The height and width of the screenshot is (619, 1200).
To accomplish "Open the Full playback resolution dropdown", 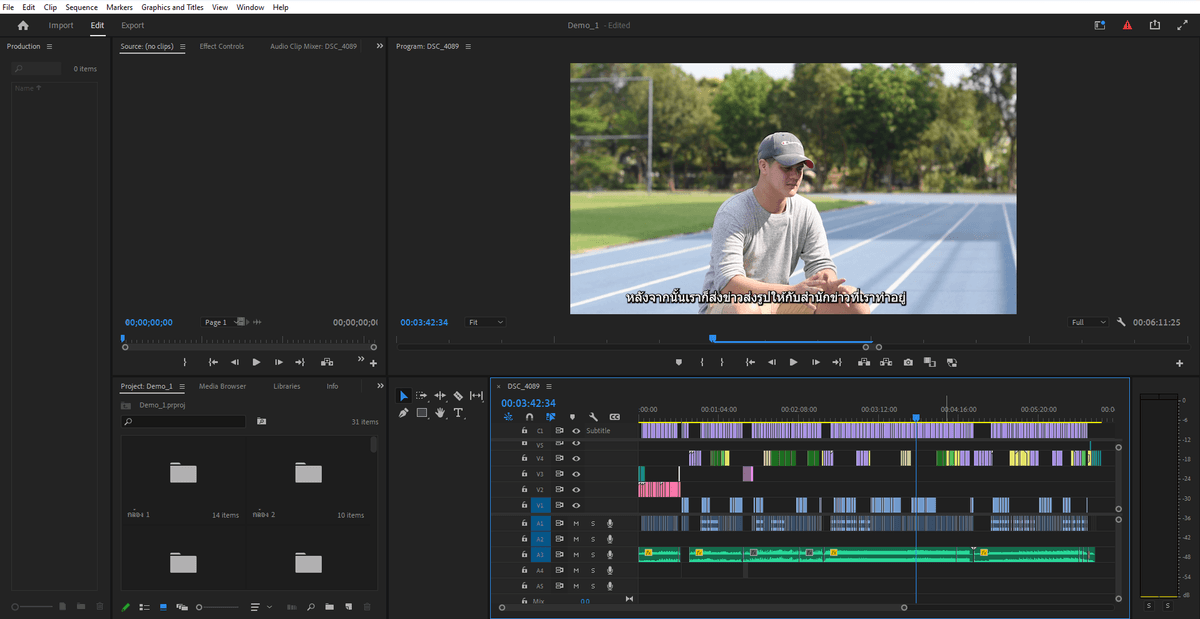I will pos(1089,322).
